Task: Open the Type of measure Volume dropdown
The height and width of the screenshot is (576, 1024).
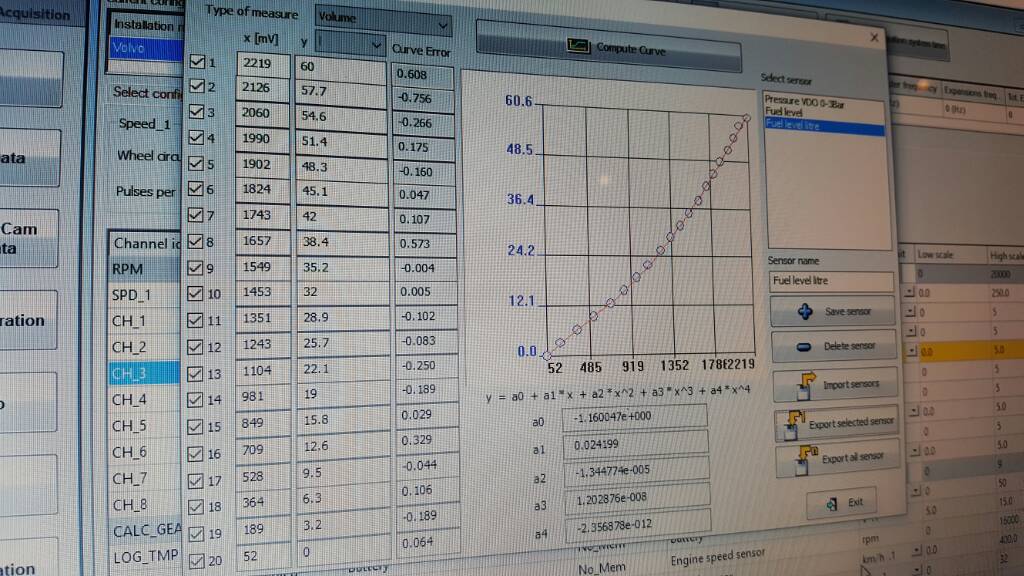Action: click(383, 22)
